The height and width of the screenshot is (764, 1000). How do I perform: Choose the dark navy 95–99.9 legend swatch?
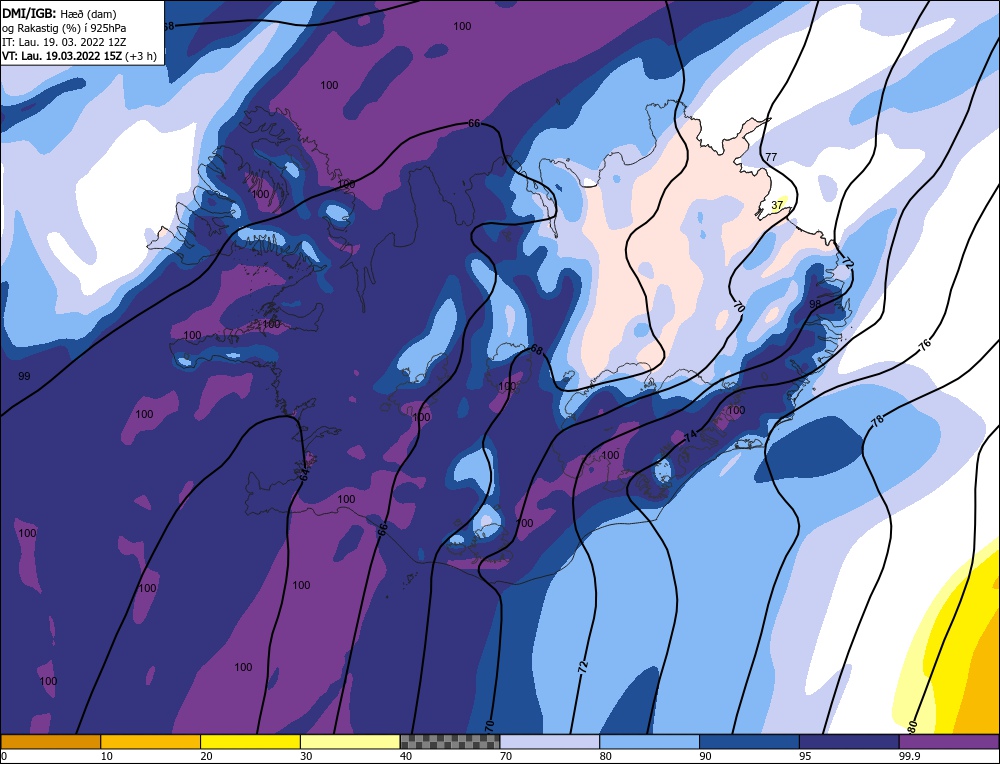849,742
